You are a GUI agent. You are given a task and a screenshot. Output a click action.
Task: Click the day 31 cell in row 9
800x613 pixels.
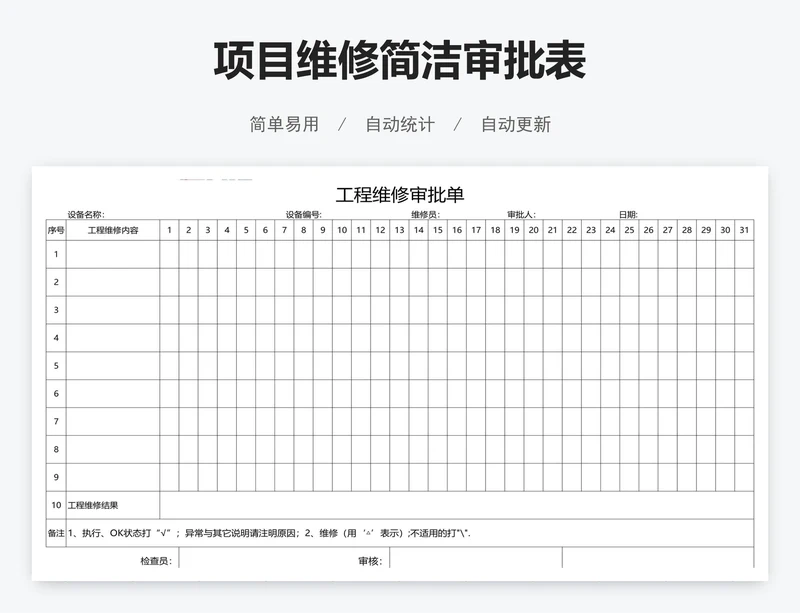coord(744,477)
